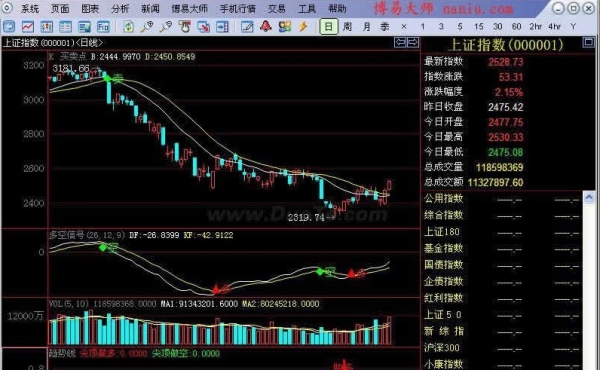Open the 新闻 menu

point(150,8)
